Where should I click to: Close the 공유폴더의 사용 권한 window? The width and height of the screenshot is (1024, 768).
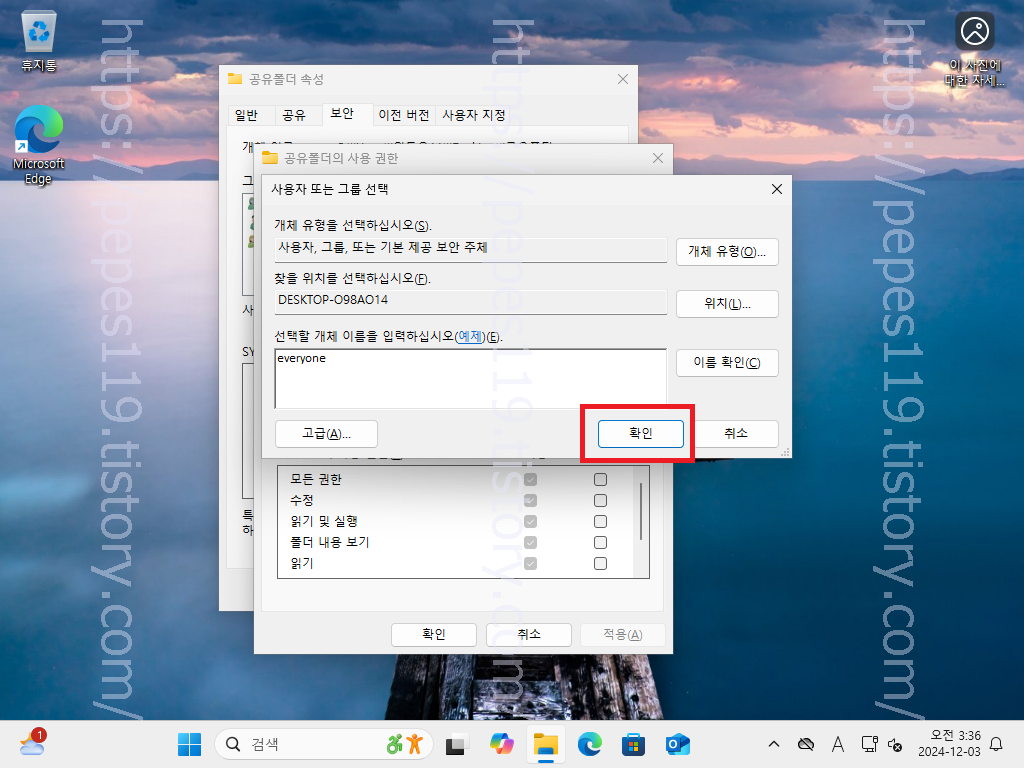coord(658,158)
